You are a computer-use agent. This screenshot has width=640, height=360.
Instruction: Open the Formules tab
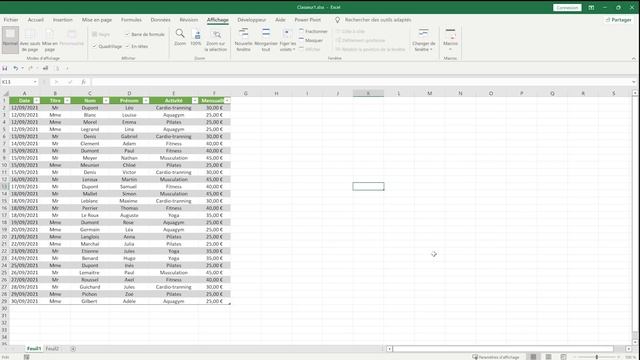[x=131, y=20]
